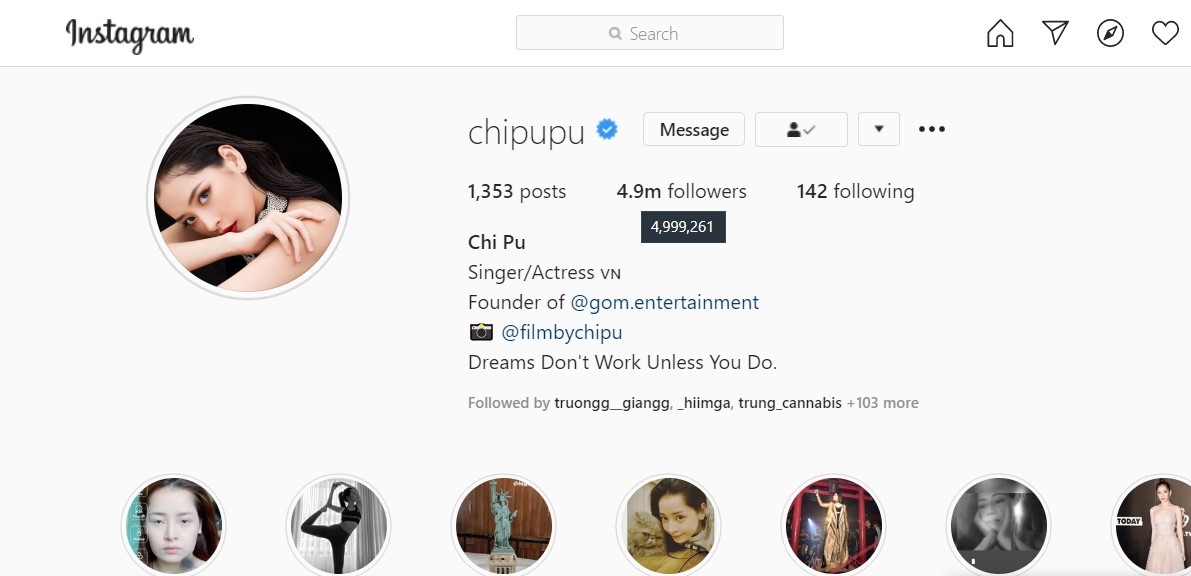Click the Message button
This screenshot has height=576, width=1191.
[x=694, y=129]
